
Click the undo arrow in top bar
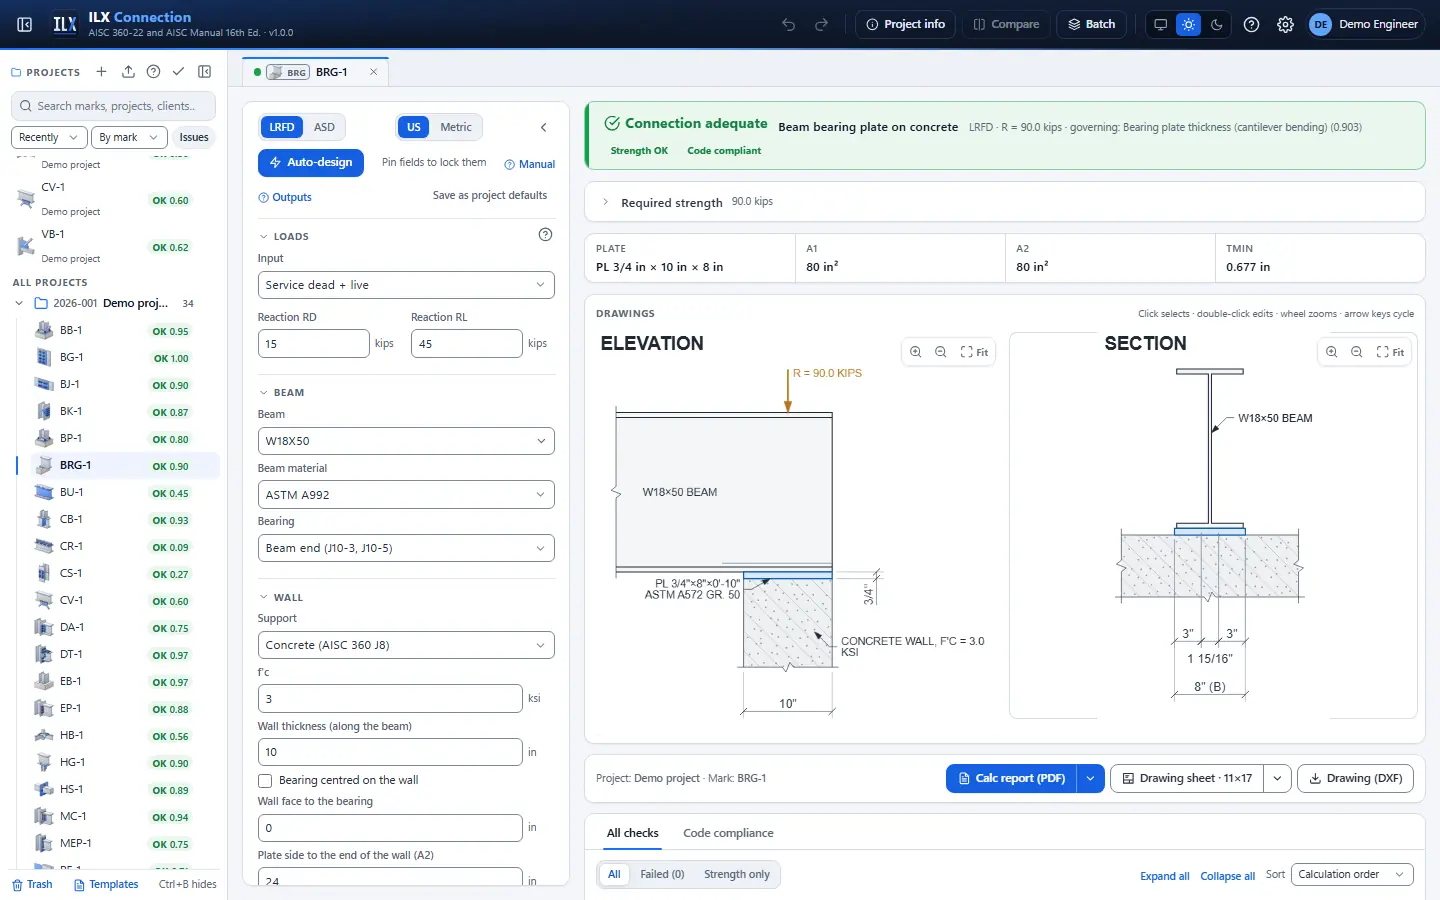click(x=789, y=24)
